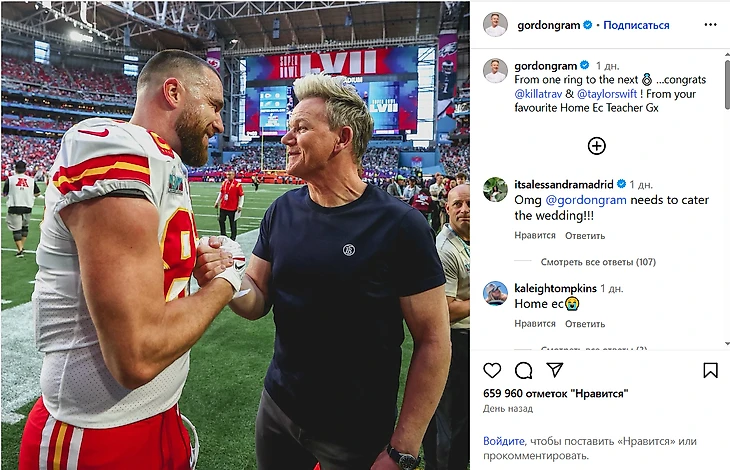Click gordongram verified badge in header

click(x=588, y=25)
